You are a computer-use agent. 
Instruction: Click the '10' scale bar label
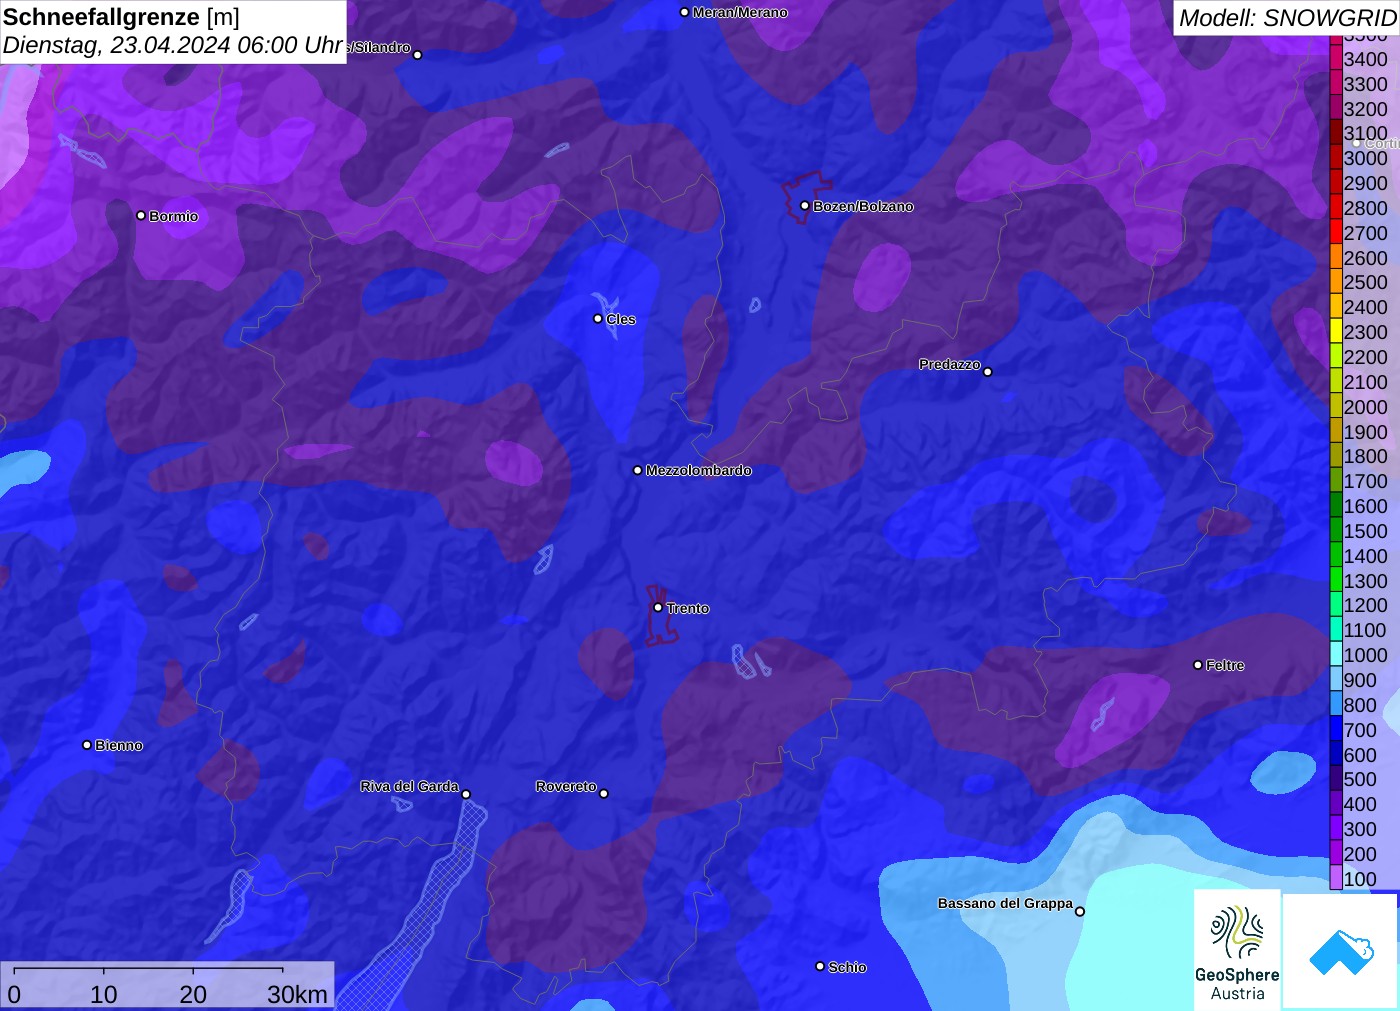pos(104,994)
